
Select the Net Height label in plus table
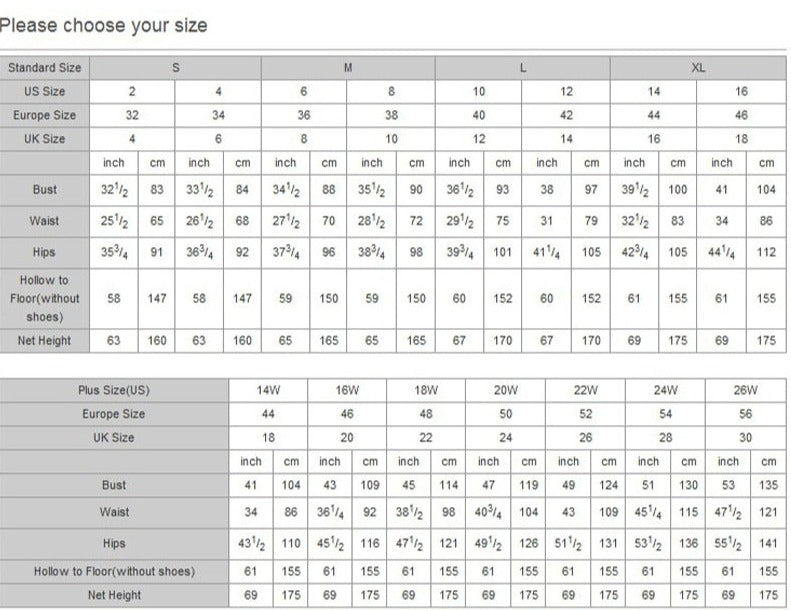[x=114, y=595]
